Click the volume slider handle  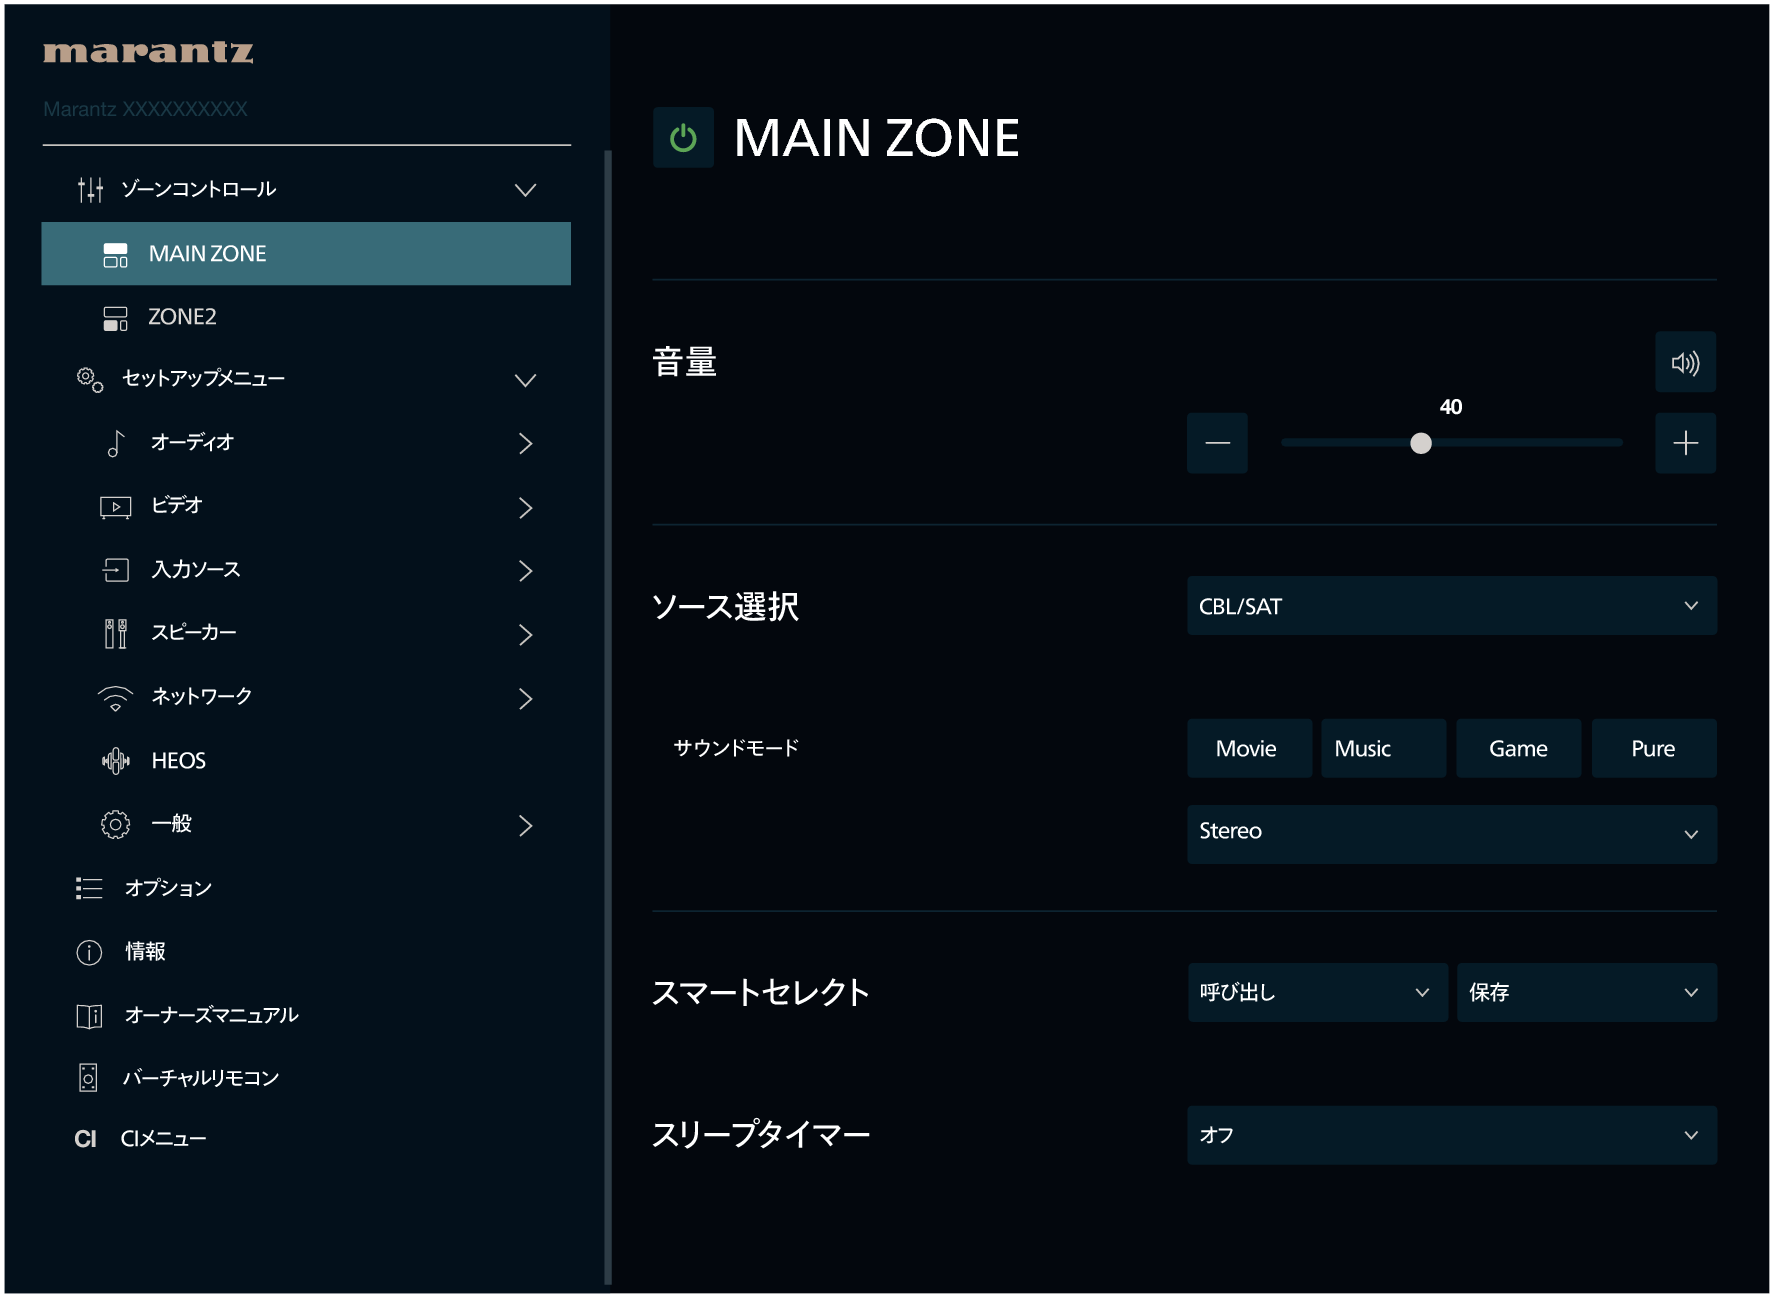click(x=1420, y=443)
